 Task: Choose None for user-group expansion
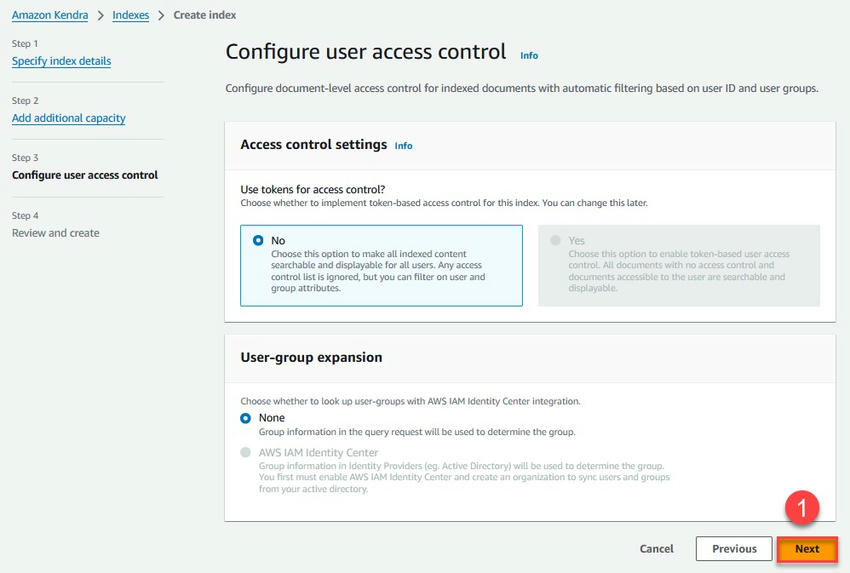(246, 418)
